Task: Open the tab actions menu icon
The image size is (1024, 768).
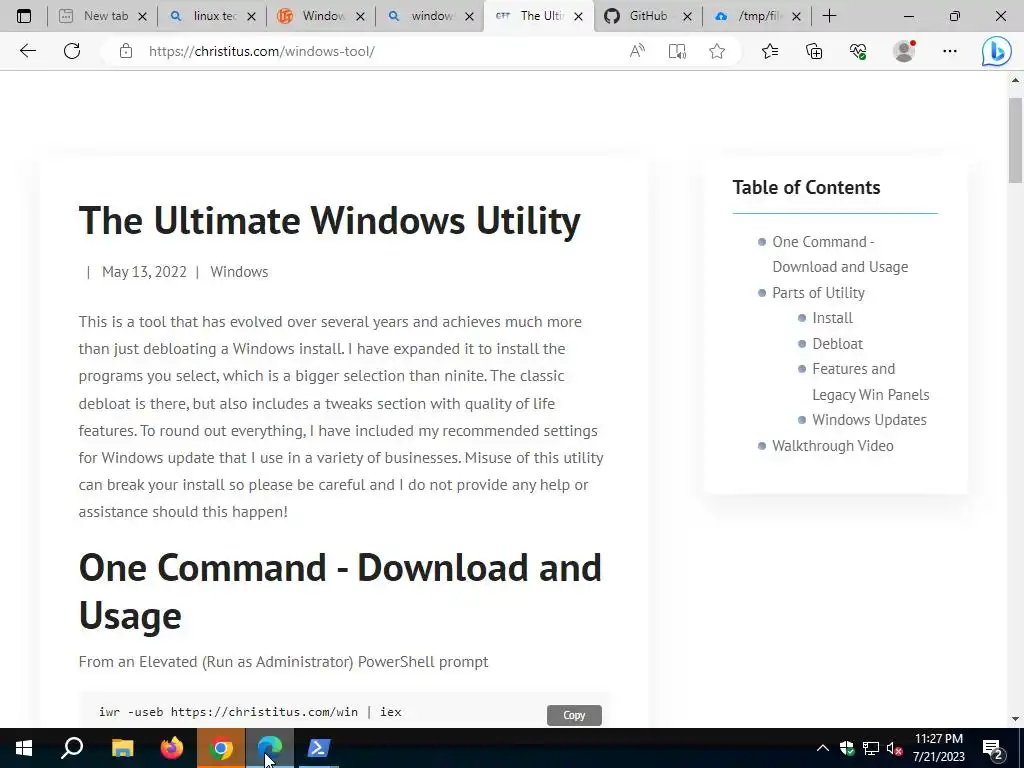Action: coord(24,16)
